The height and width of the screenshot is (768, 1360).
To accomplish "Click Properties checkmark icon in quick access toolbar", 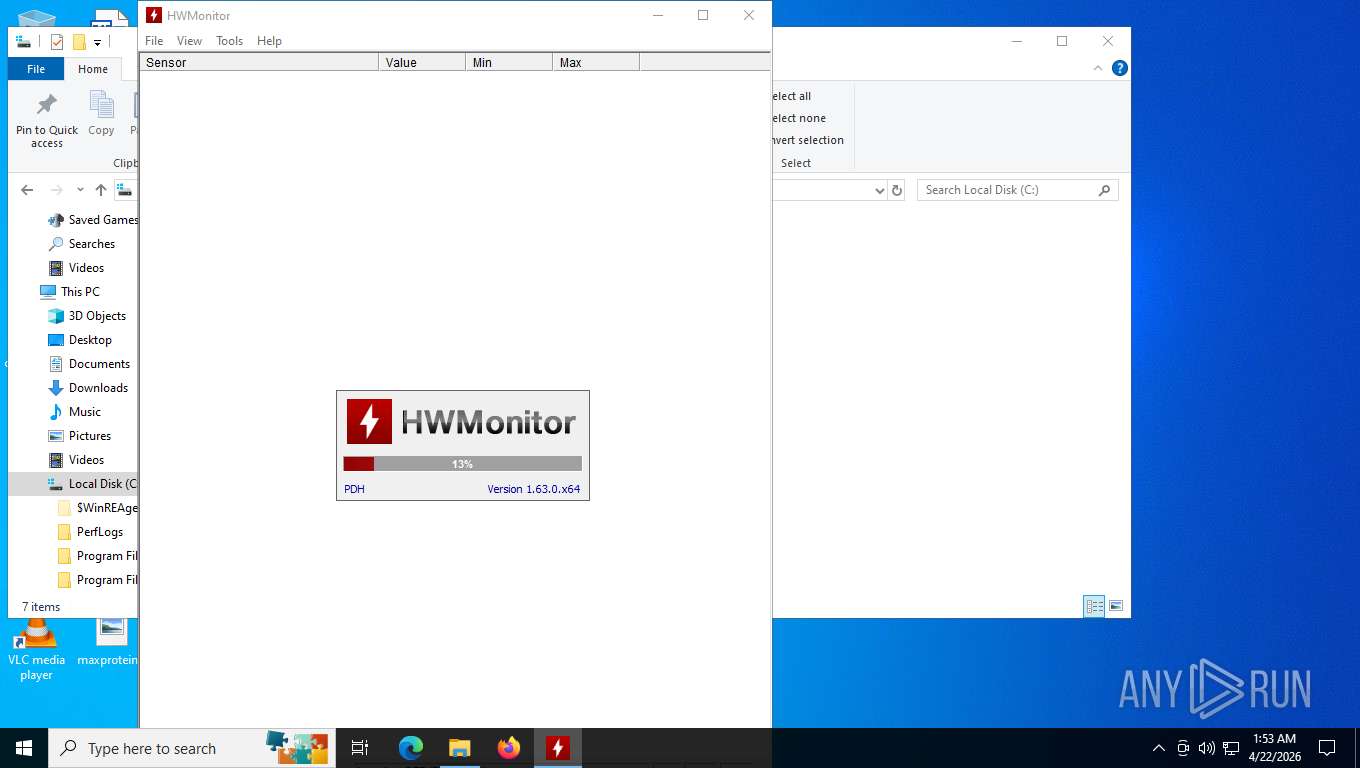I will [57, 42].
